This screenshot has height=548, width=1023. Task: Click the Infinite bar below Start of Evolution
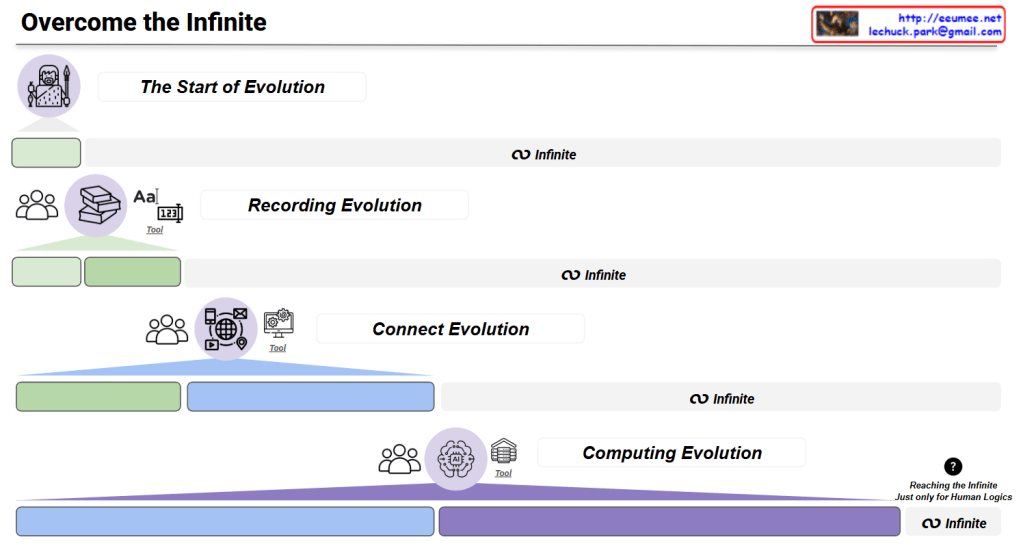coord(543,153)
